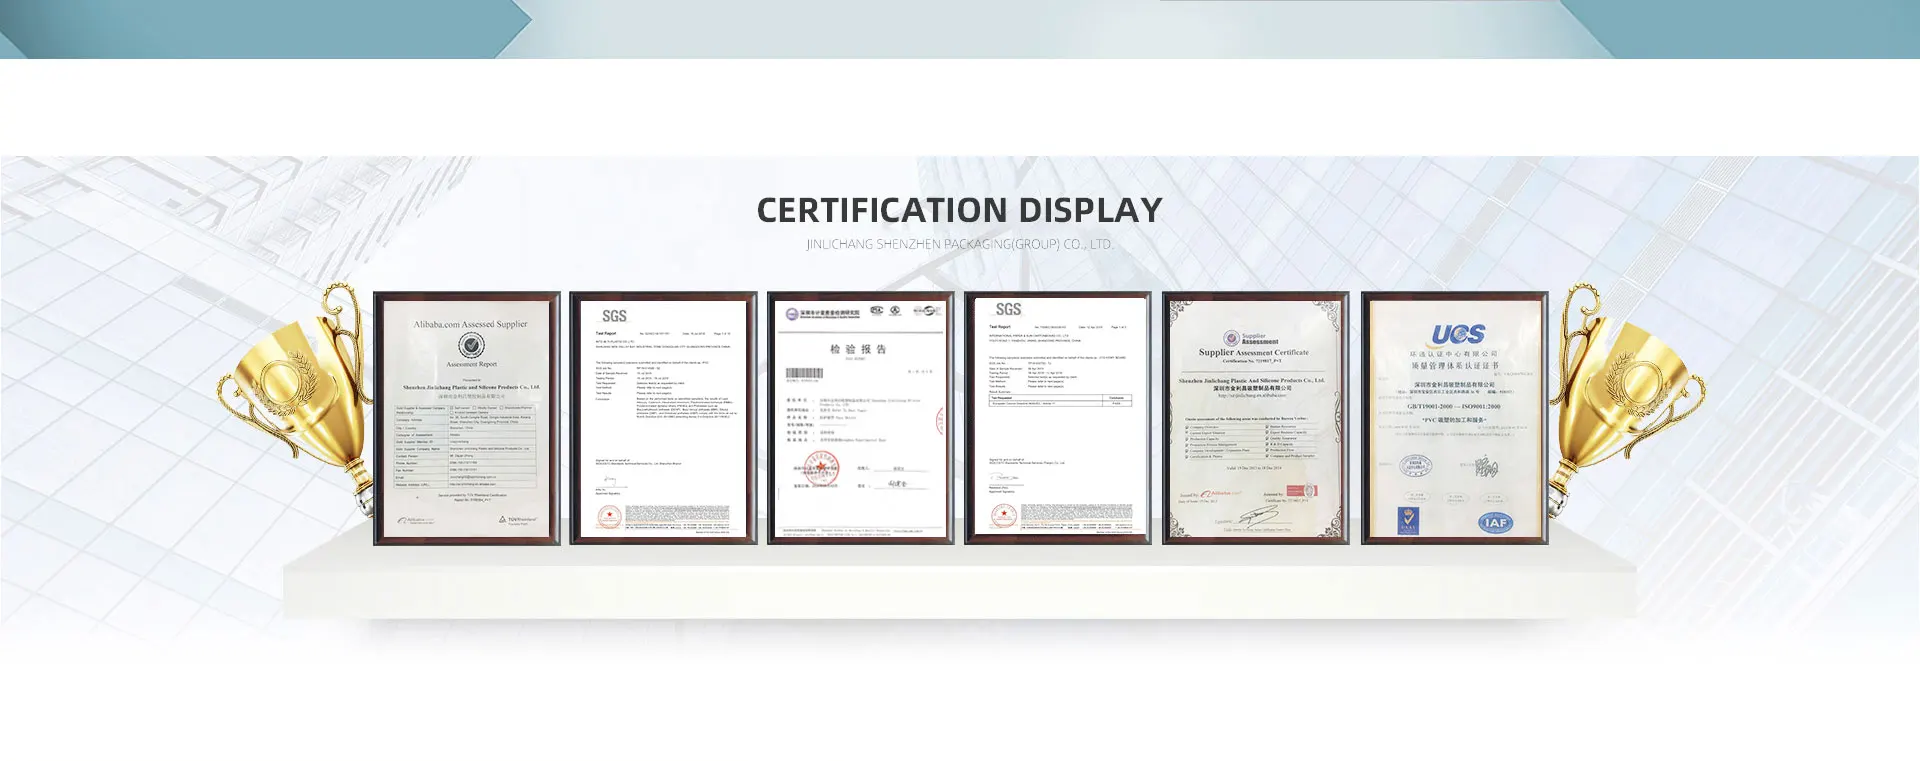Open the SGS test report with results table

tap(1057, 418)
